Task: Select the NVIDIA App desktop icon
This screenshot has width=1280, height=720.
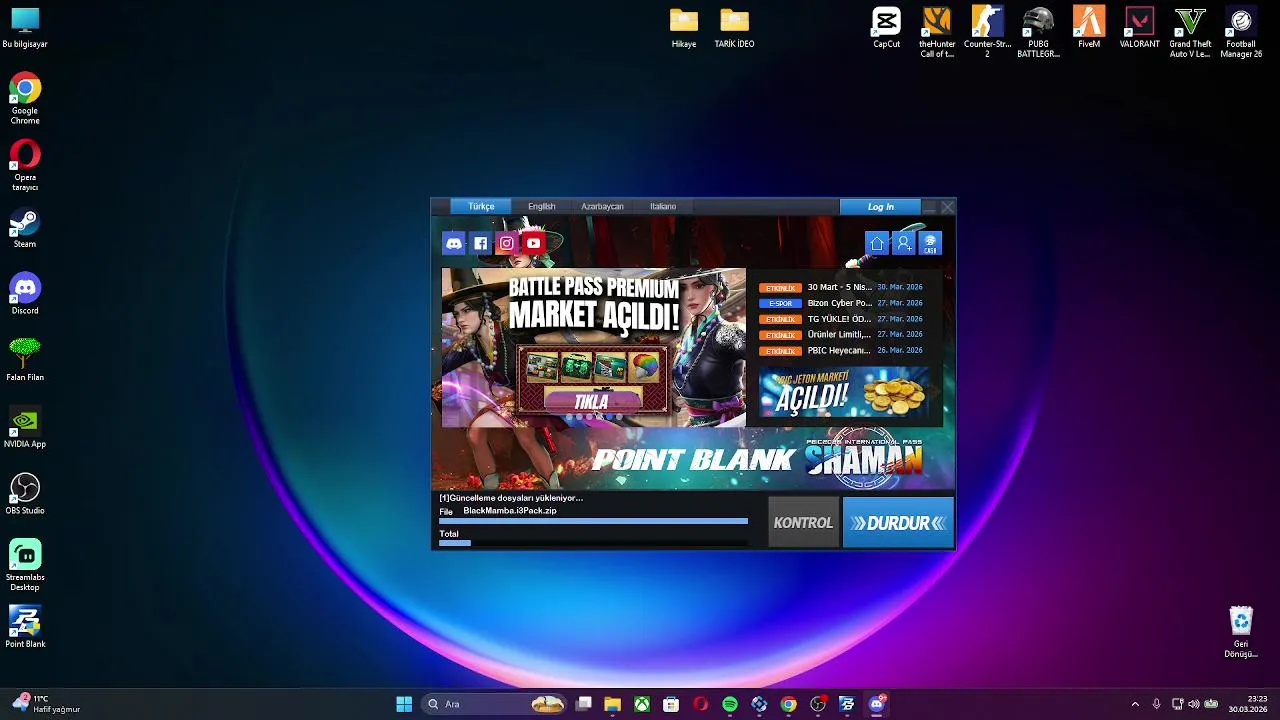Action: [x=25, y=428]
